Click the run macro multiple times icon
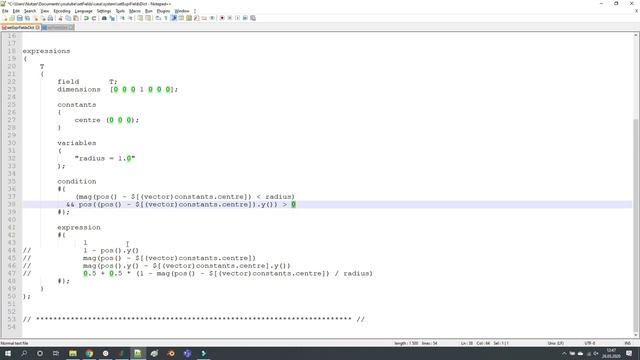This screenshot has height=360, width=640. coord(245,18)
